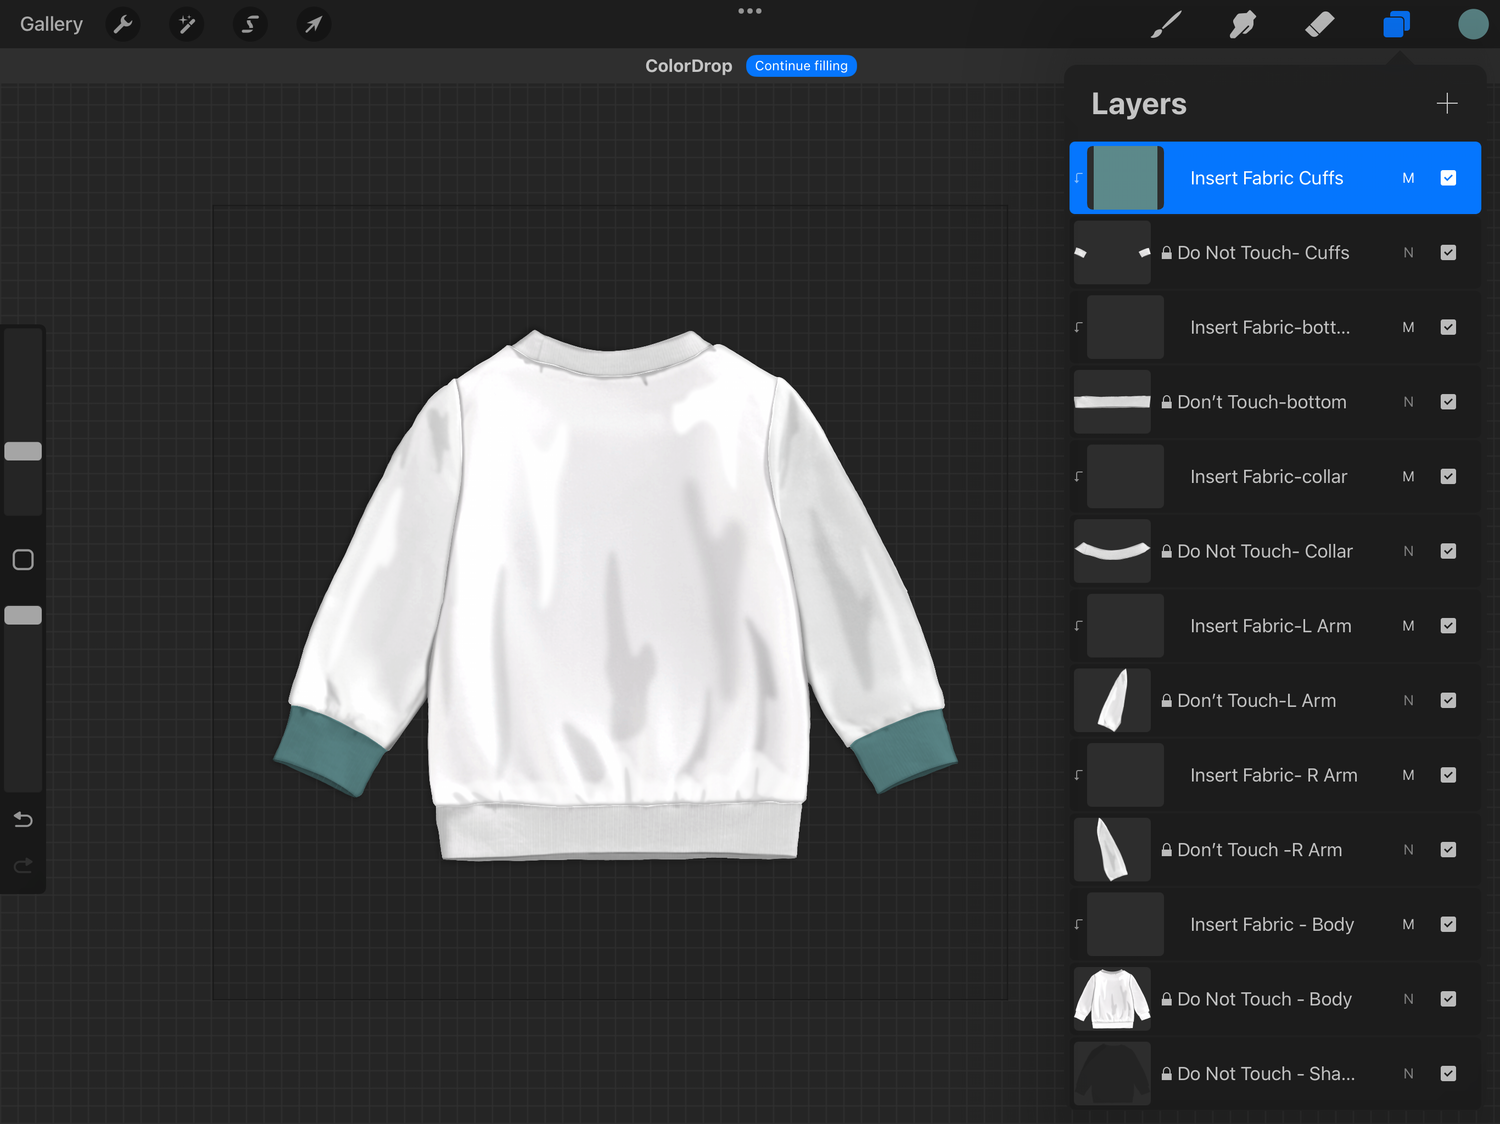Open the Adjustments magic wand menu
Screen dimensions: 1500x1124
point(186,24)
